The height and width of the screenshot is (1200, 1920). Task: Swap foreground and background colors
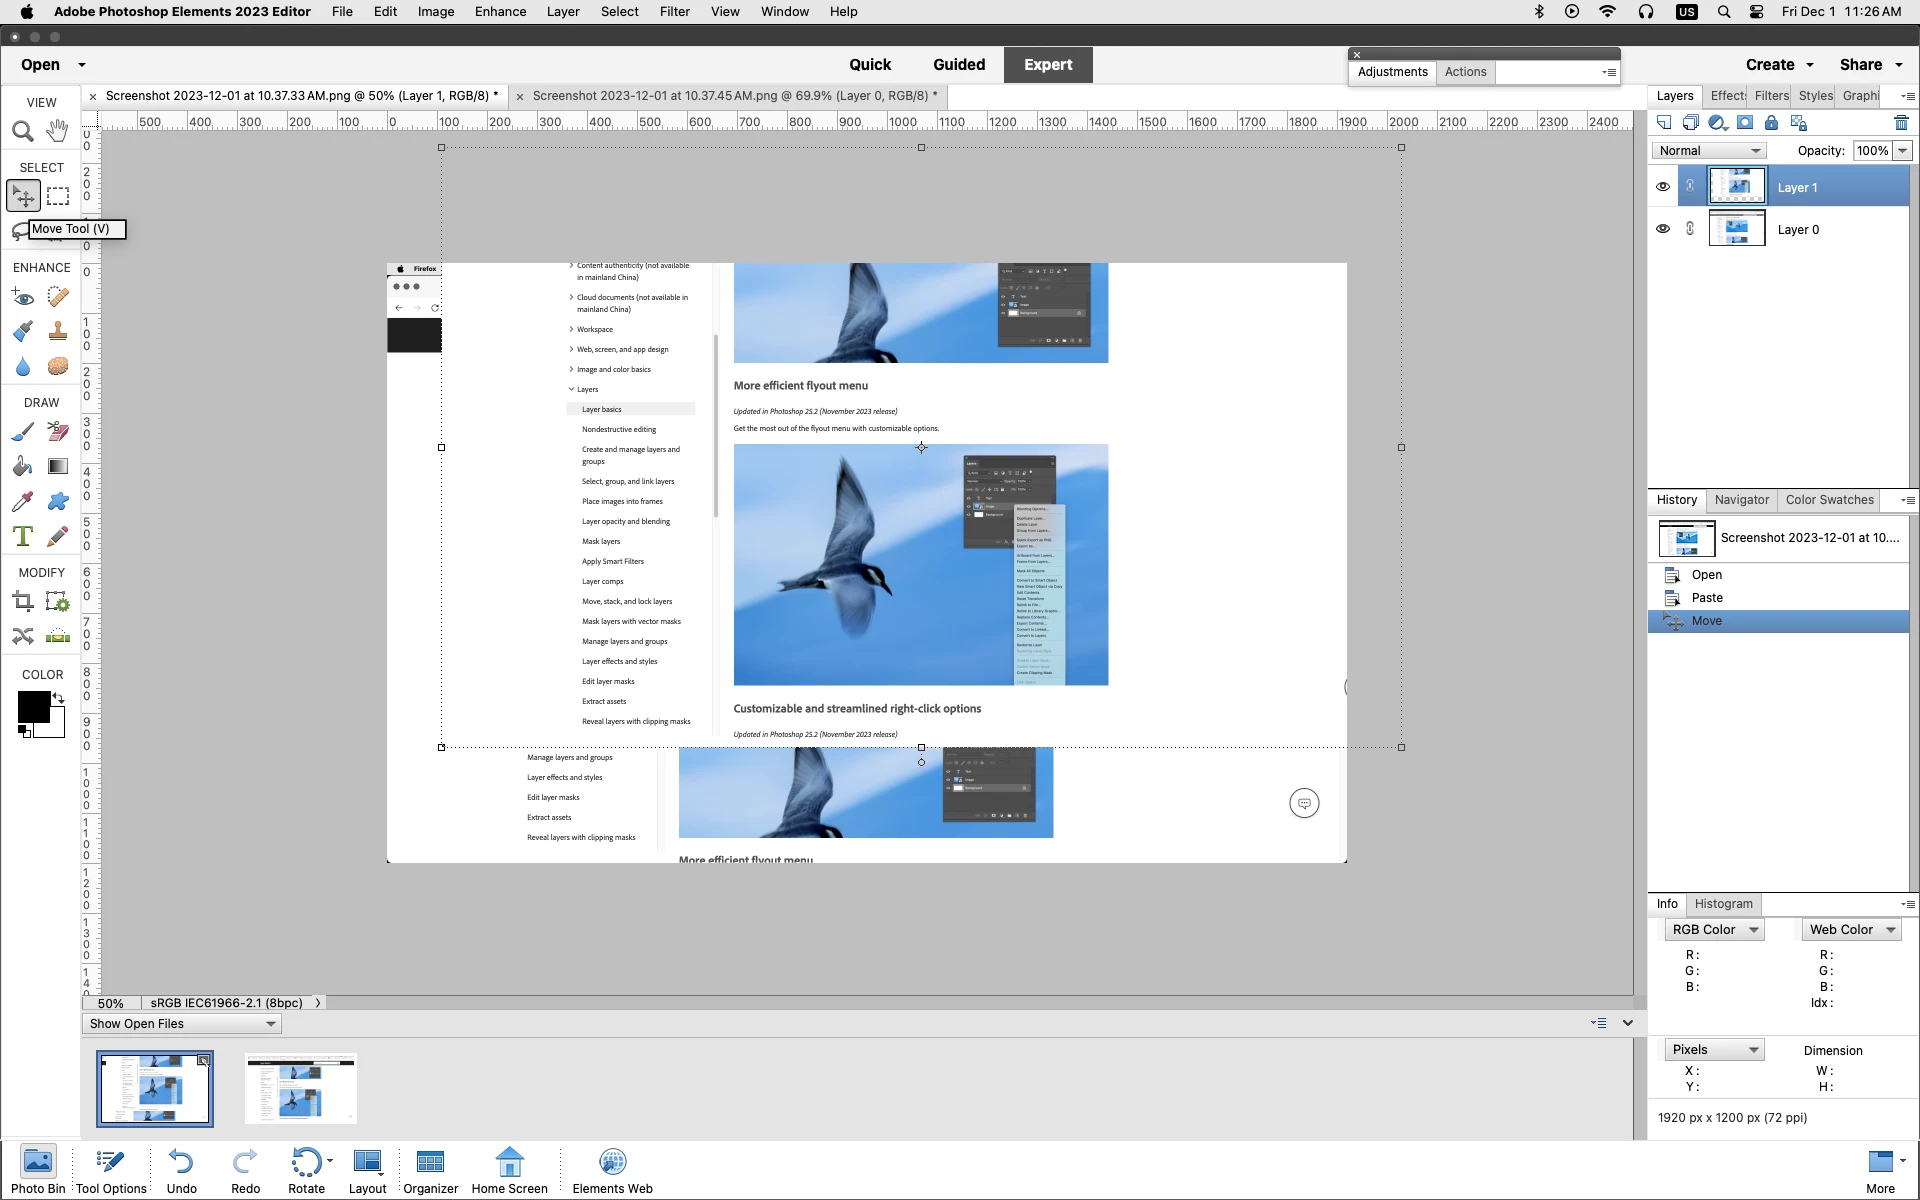tap(59, 697)
